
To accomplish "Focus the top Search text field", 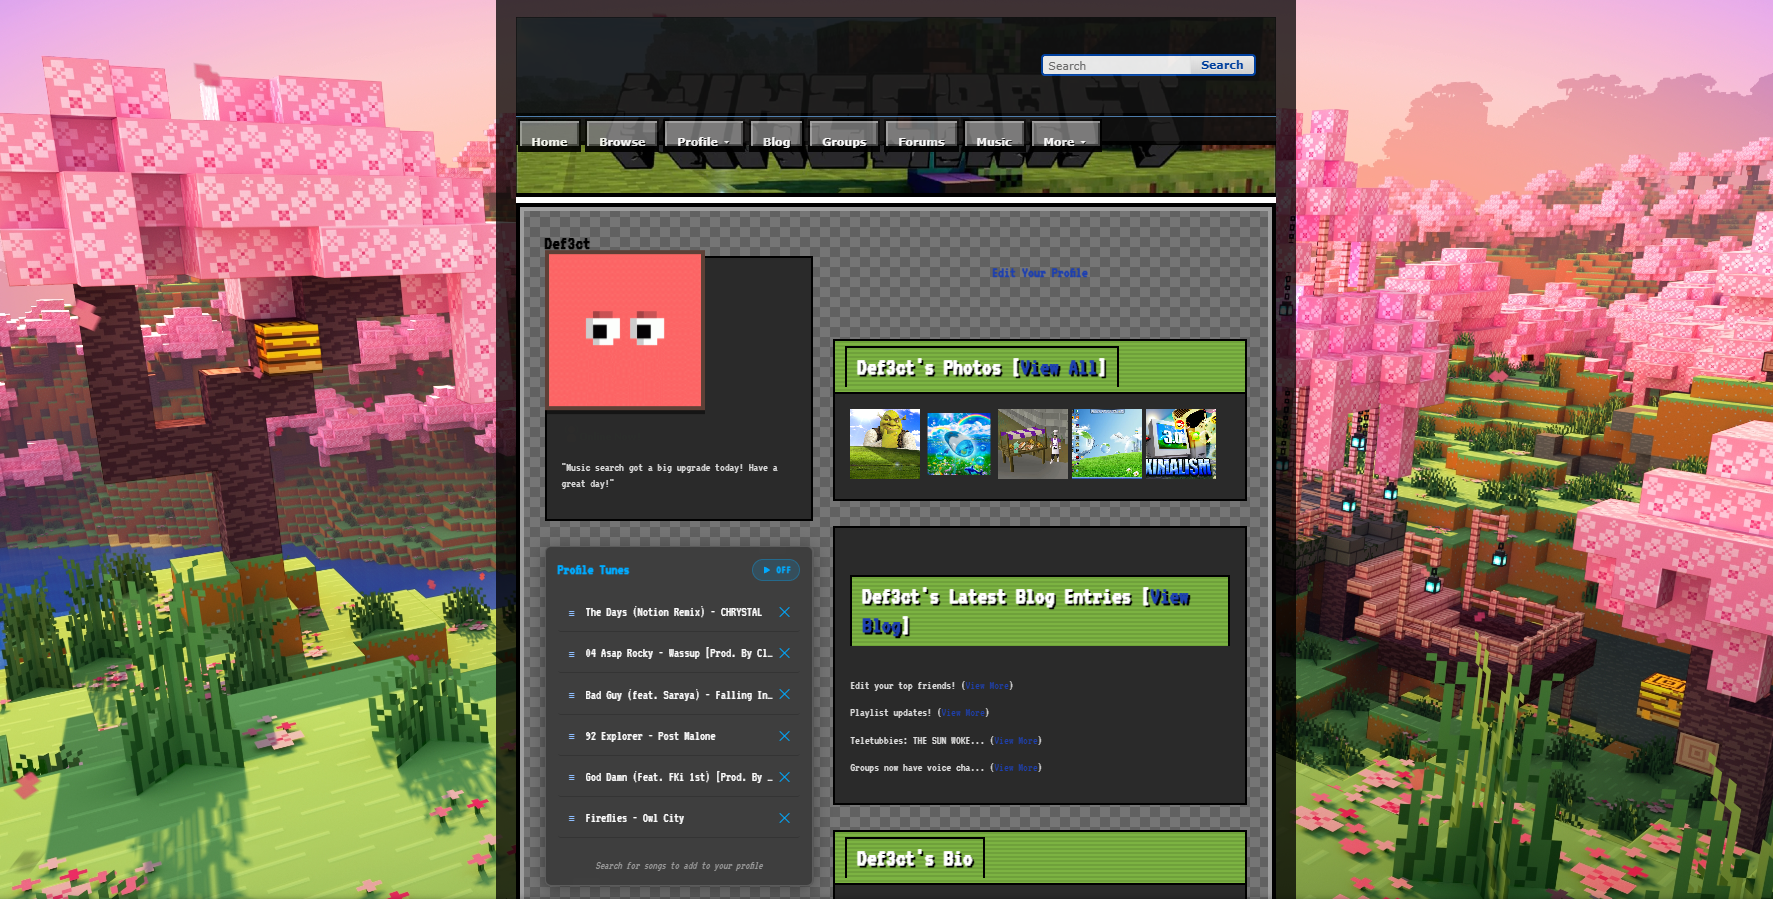I will [x=1118, y=65].
